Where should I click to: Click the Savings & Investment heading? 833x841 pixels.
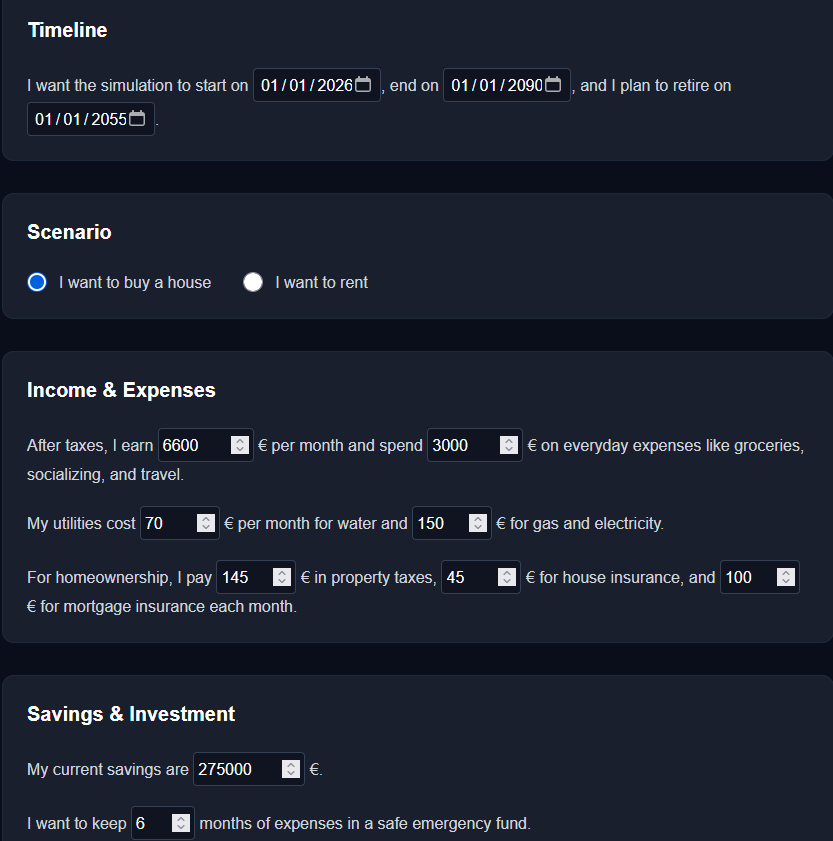[x=130, y=714]
